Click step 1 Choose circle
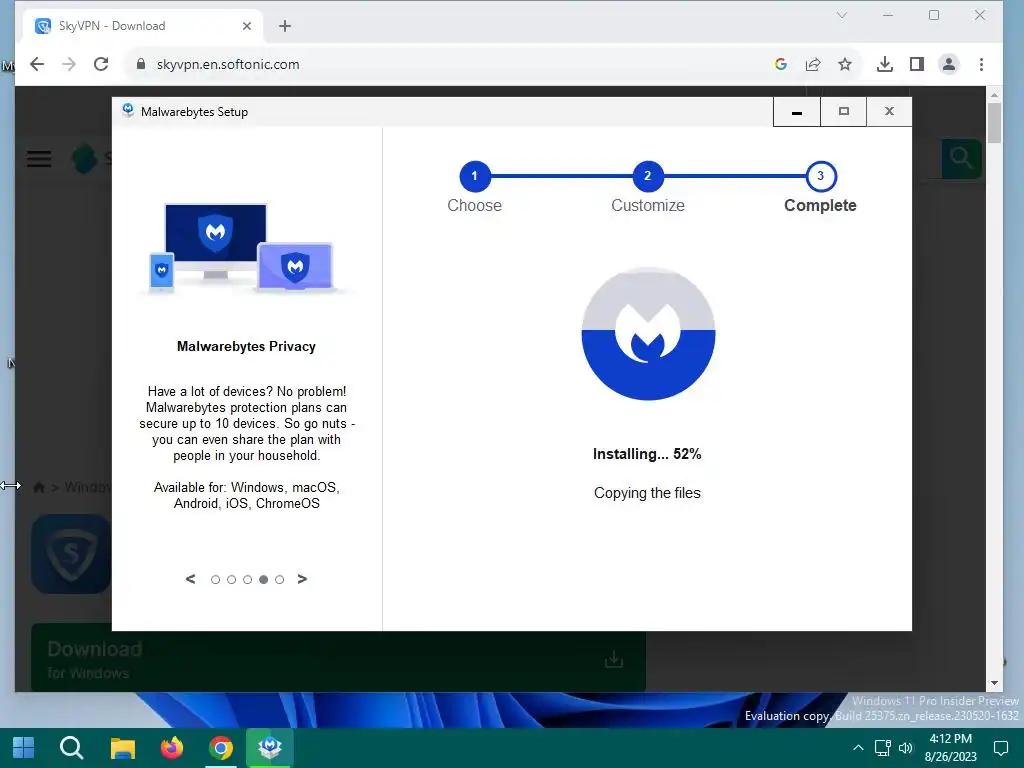The height and width of the screenshot is (768, 1024). click(475, 176)
